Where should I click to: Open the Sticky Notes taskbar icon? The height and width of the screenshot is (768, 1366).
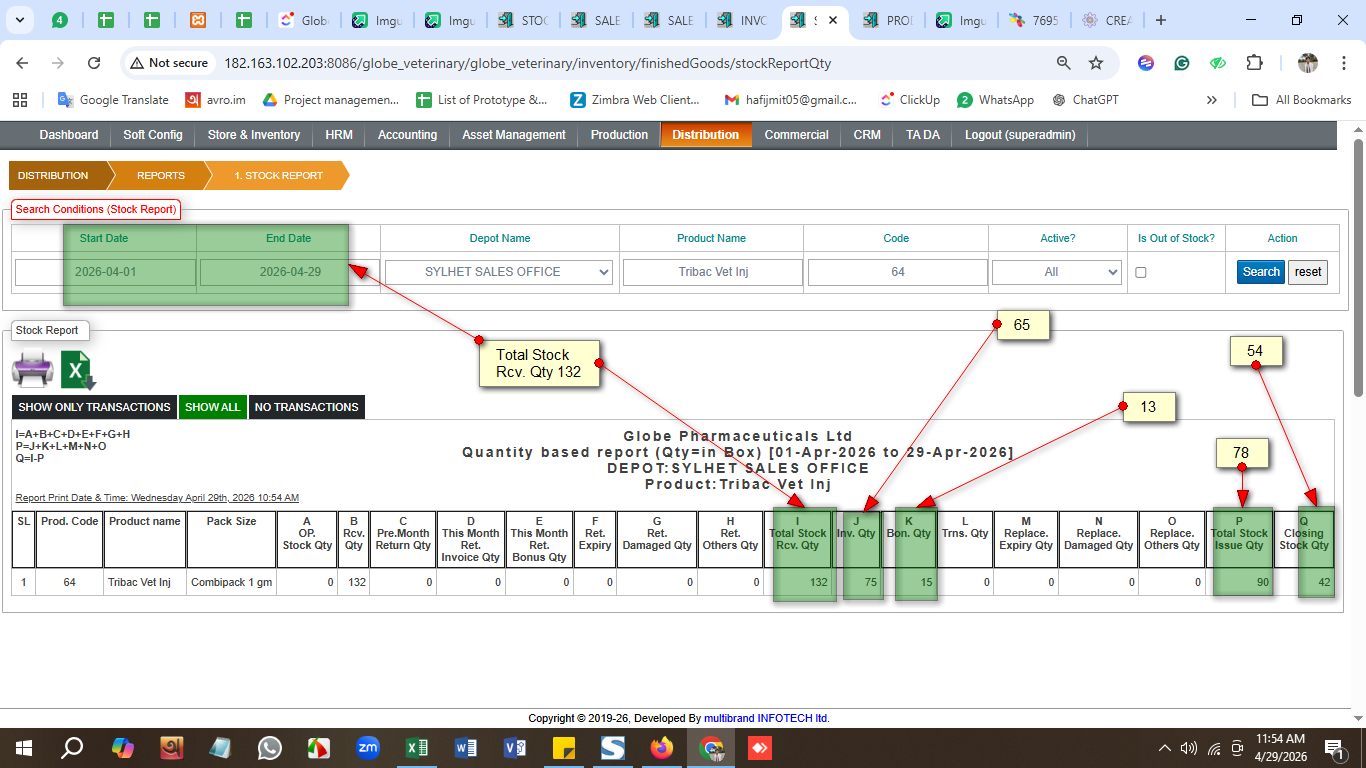564,748
